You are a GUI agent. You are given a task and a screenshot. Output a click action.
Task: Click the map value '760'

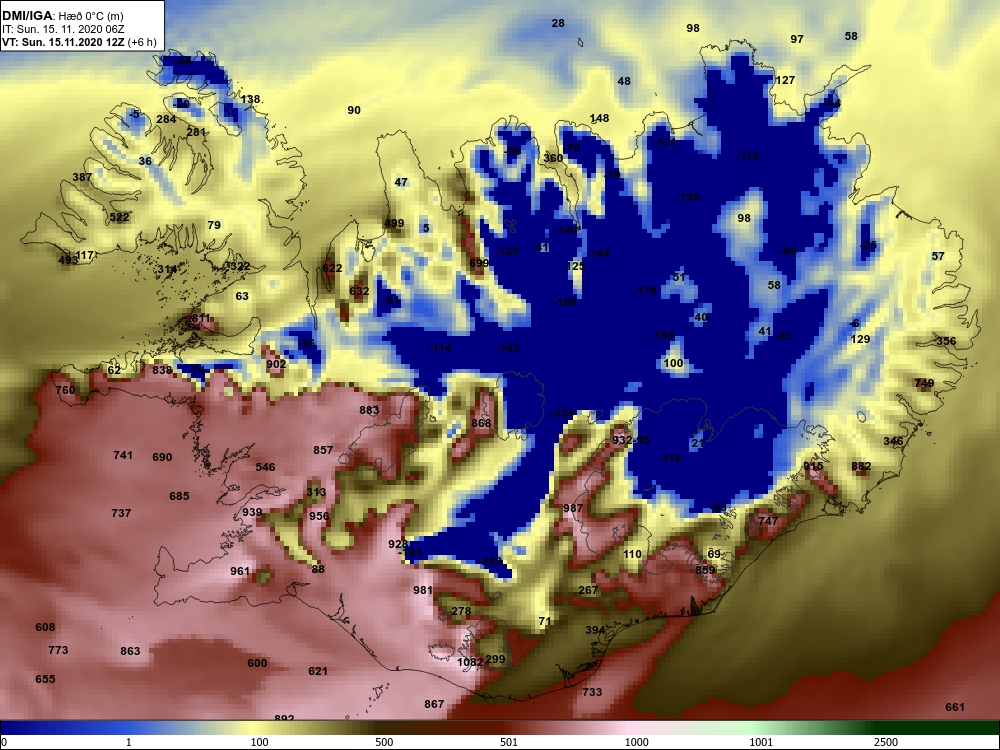tap(65, 390)
